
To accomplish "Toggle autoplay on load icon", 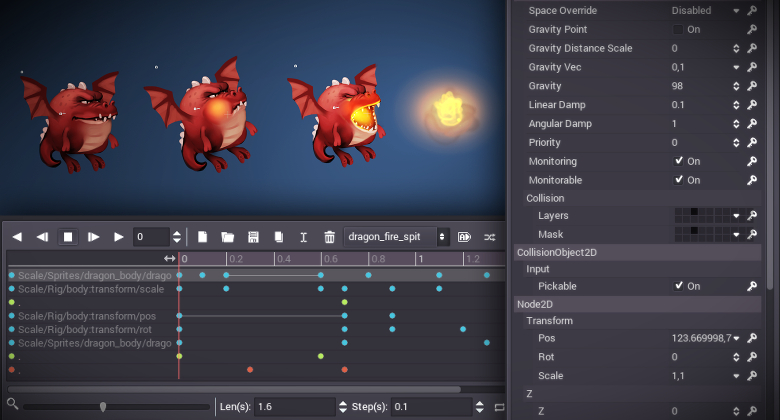I will point(465,237).
